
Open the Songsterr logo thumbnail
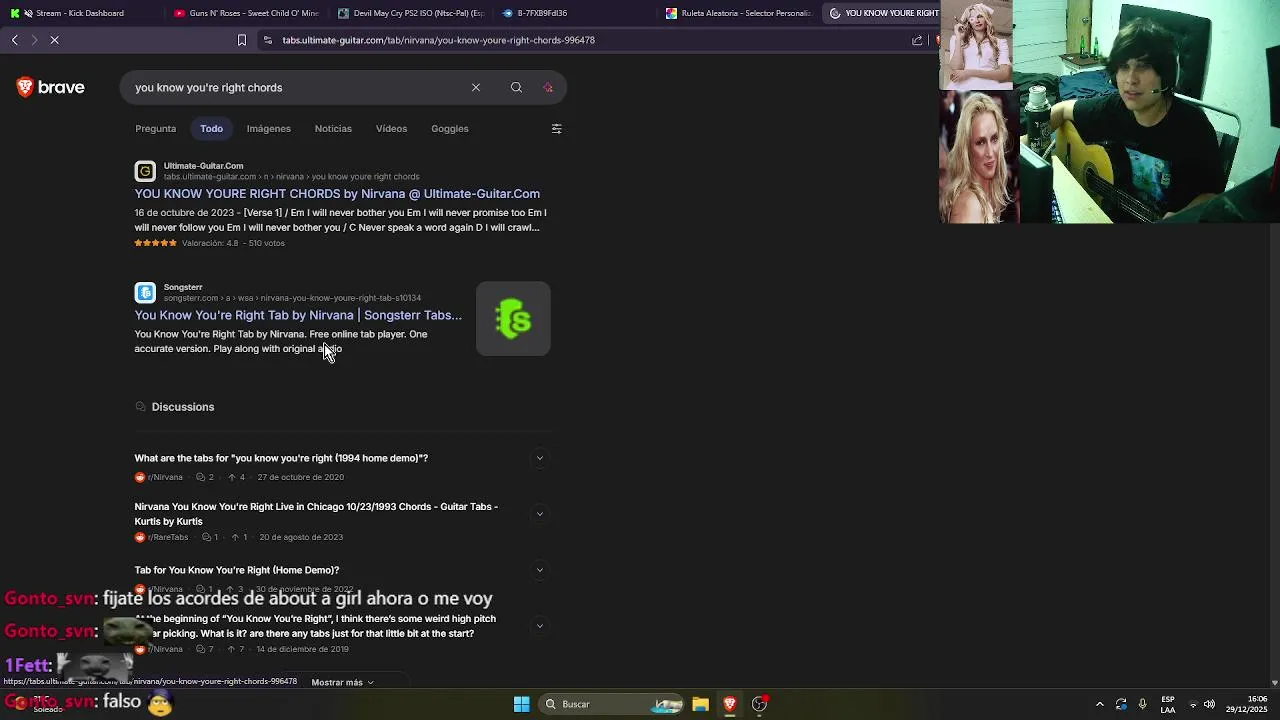click(513, 319)
